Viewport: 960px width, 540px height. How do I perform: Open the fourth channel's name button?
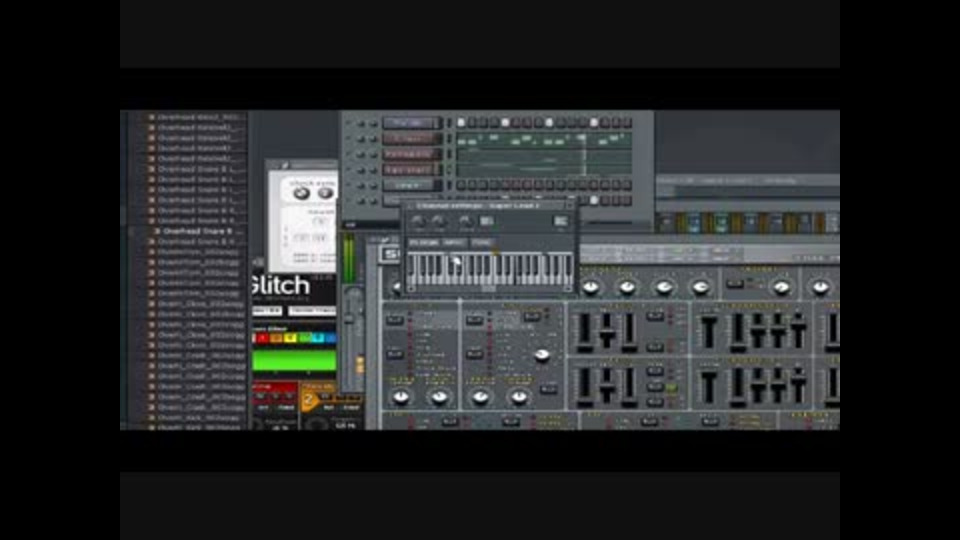point(411,169)
